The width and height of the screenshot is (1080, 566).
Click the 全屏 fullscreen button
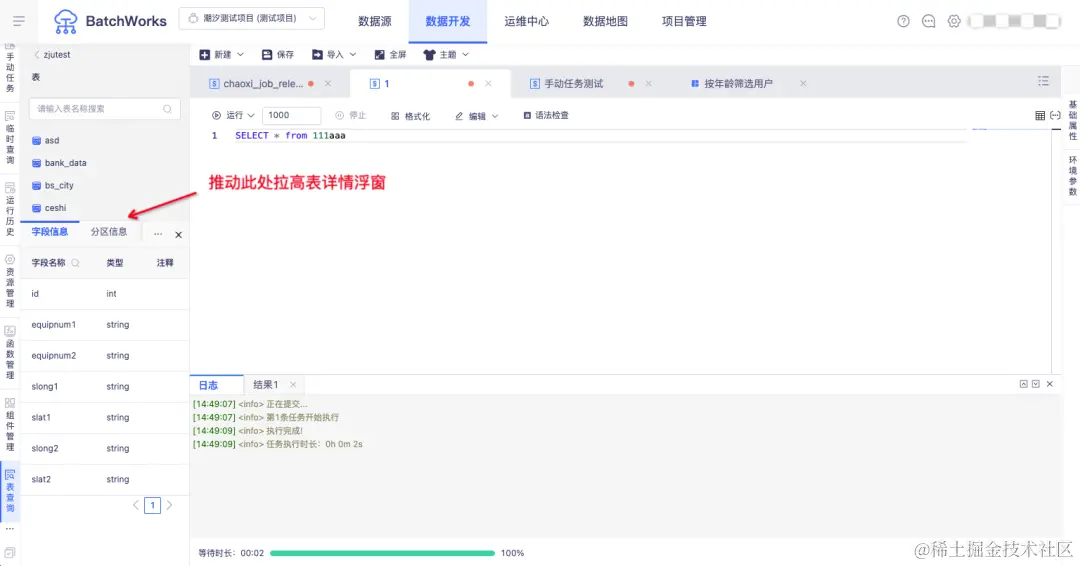(x=390, y=54)
